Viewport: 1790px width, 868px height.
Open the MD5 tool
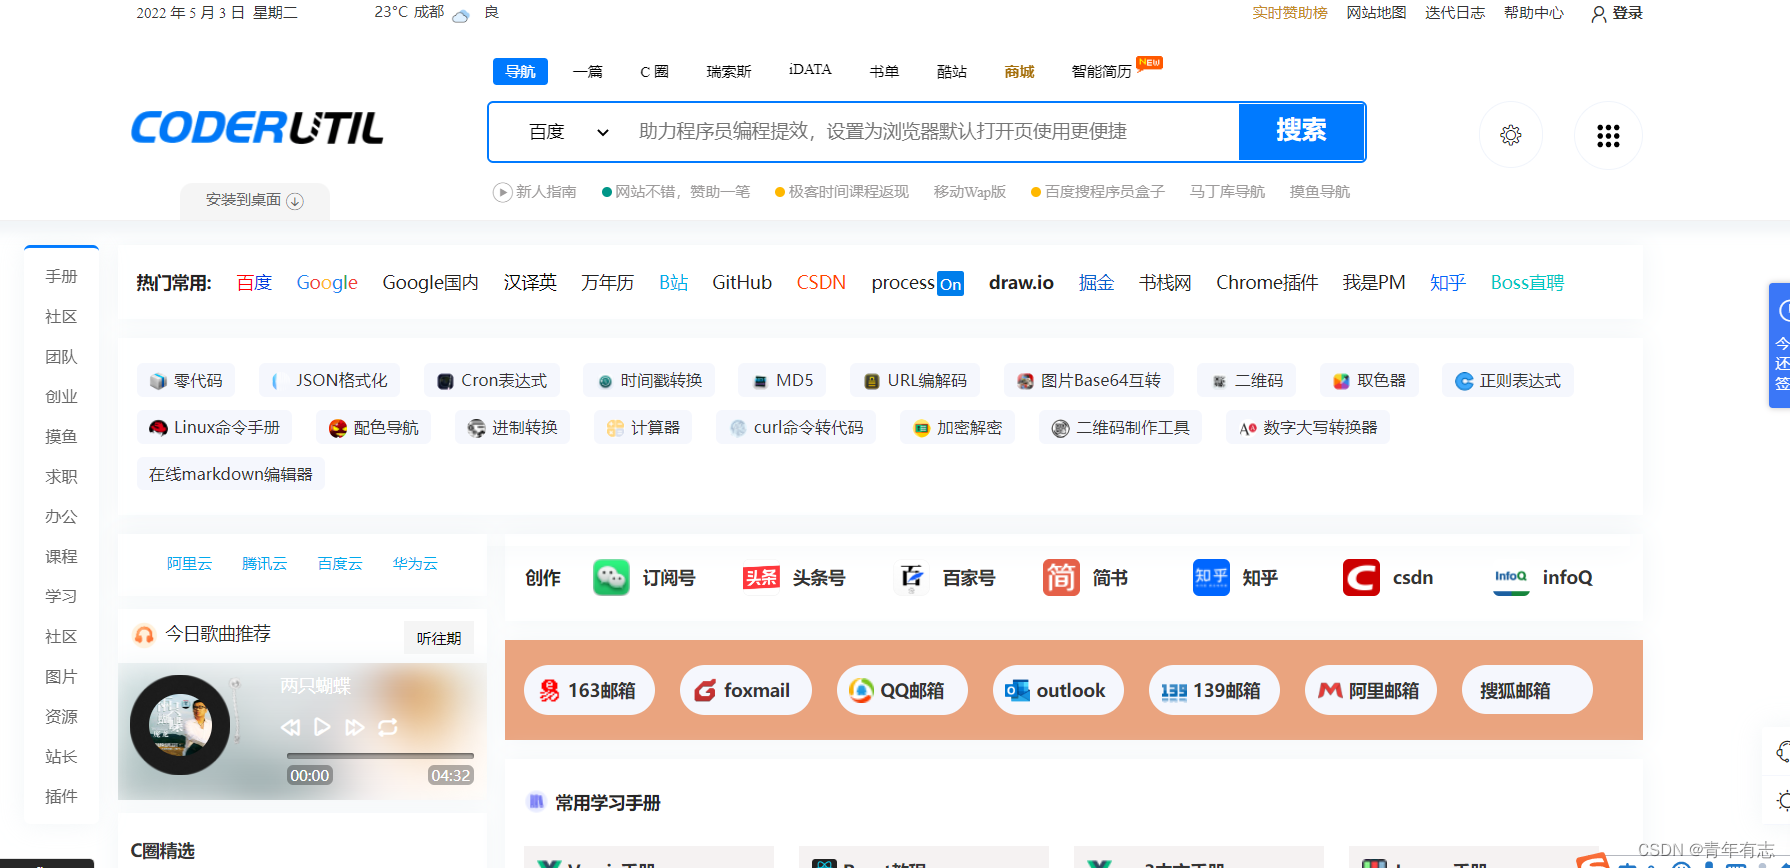click(x=782, y=381)
